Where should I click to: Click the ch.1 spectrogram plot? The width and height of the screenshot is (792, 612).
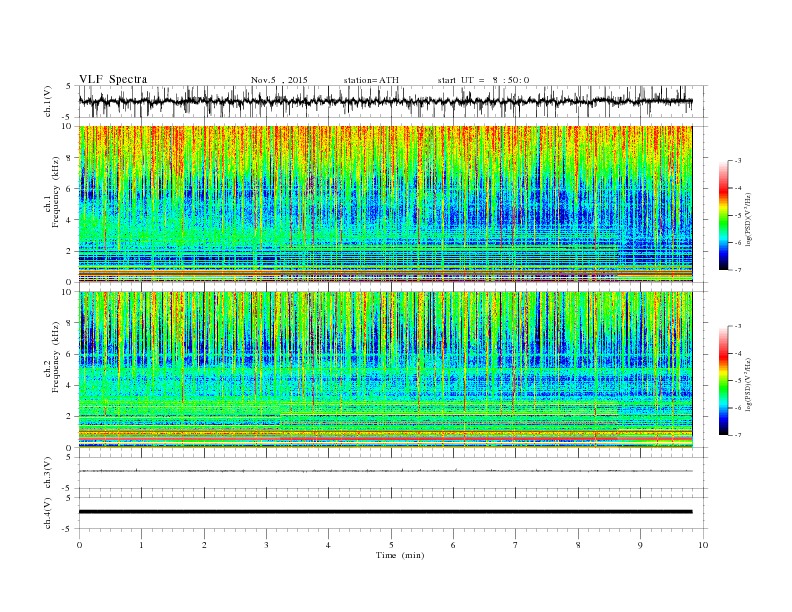[385, 204]
